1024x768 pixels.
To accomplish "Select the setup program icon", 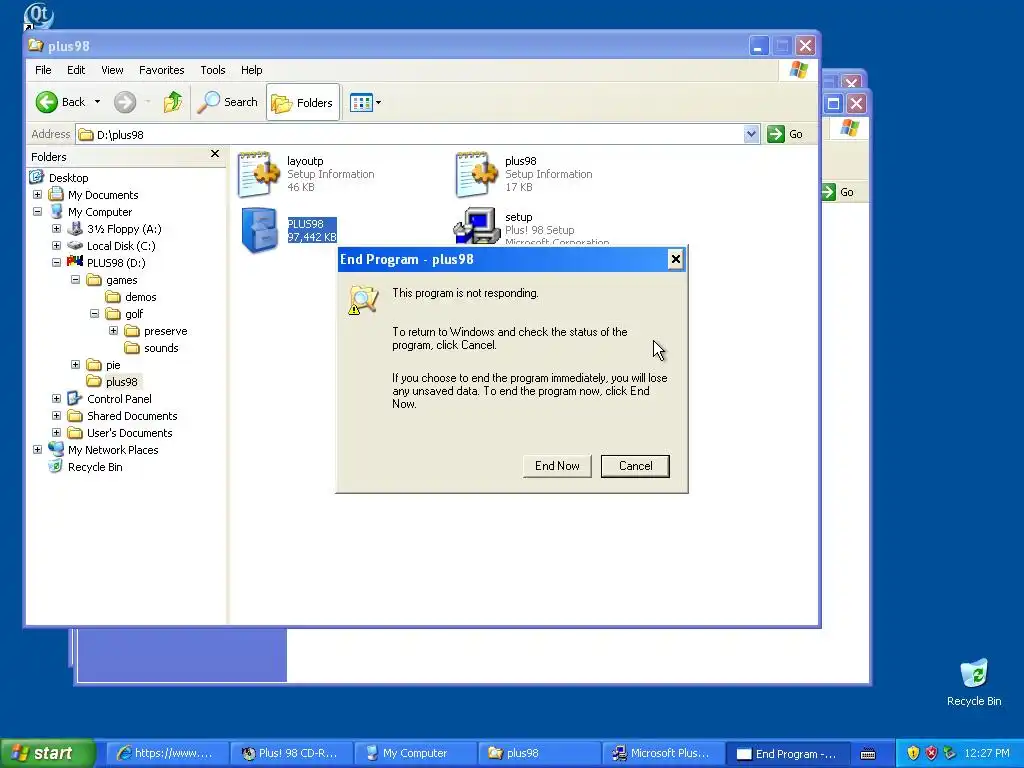I will pos(477,226).
